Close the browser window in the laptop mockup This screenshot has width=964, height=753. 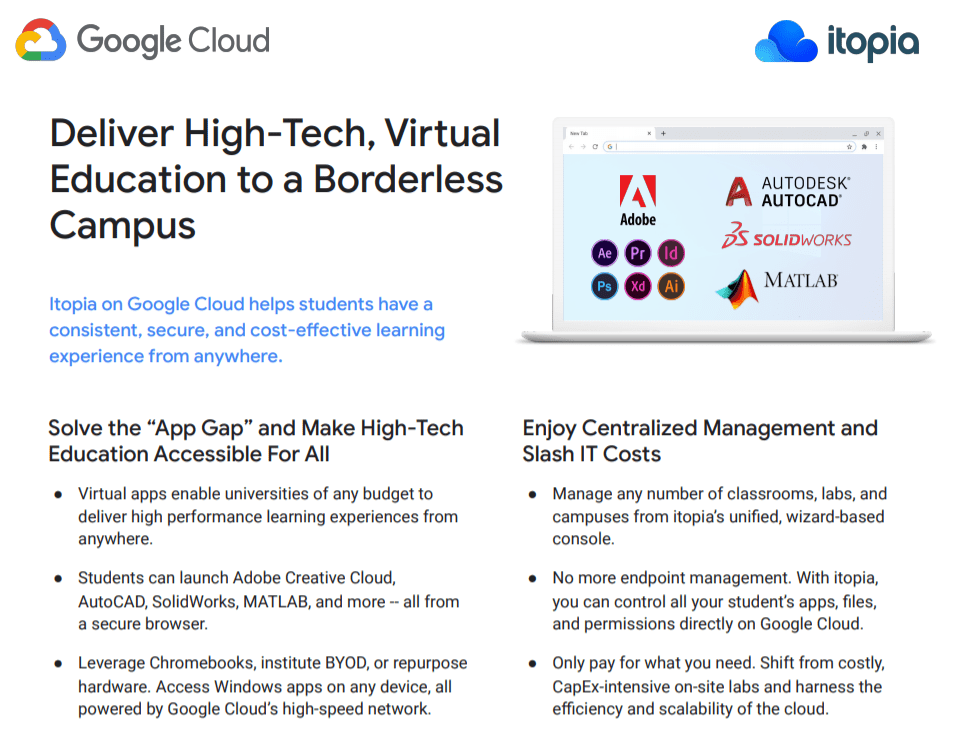[x=879, y=133]
